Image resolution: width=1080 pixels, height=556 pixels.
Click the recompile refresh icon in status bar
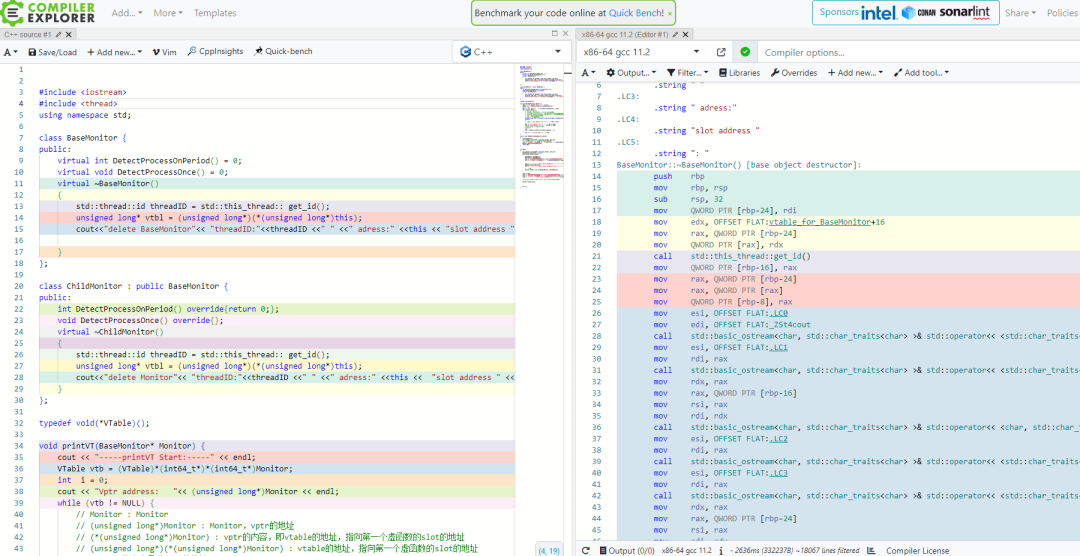pos(586,550)
